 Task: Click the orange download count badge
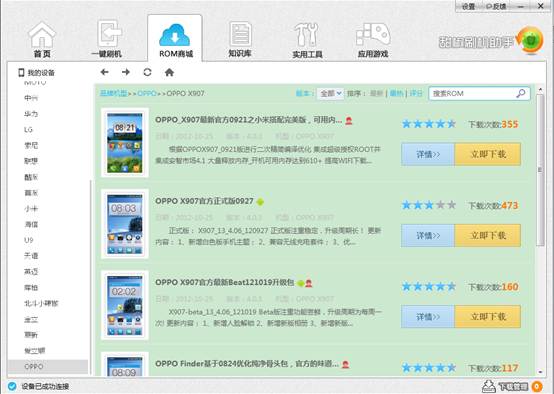pos(537,386)
